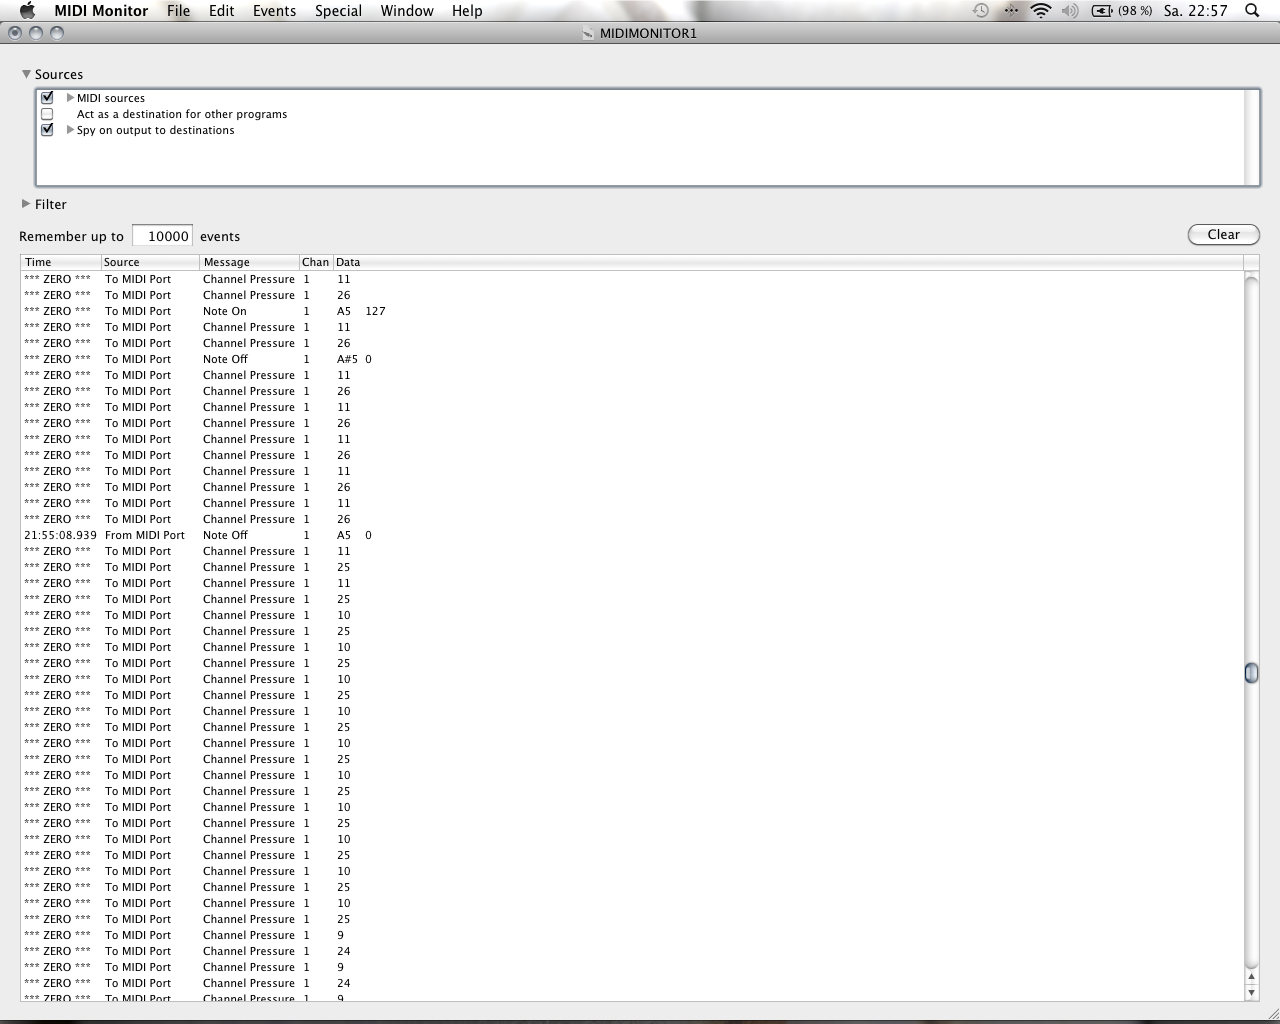Expand Spy on output to destinations arrow
Screen dimensions: 1280x1024
pos(70,130)
